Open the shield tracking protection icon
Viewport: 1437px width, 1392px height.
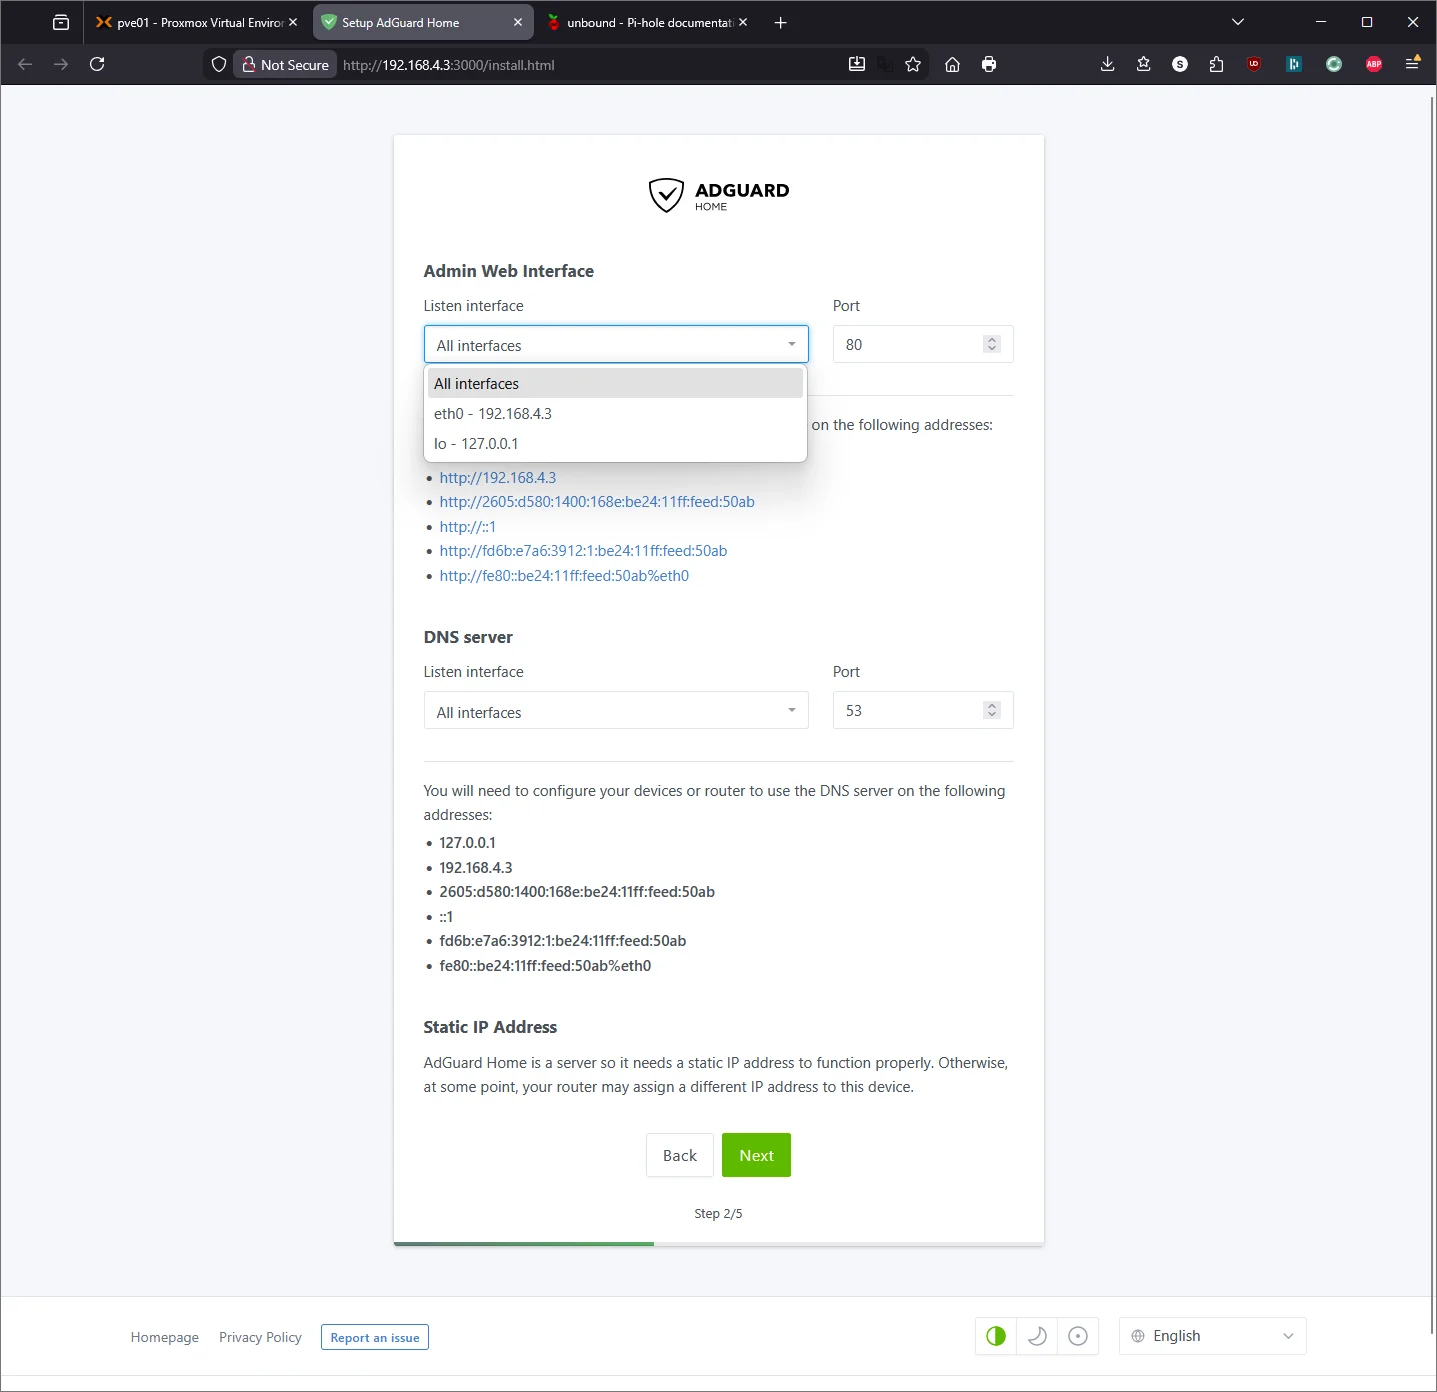tap(218, 63)
